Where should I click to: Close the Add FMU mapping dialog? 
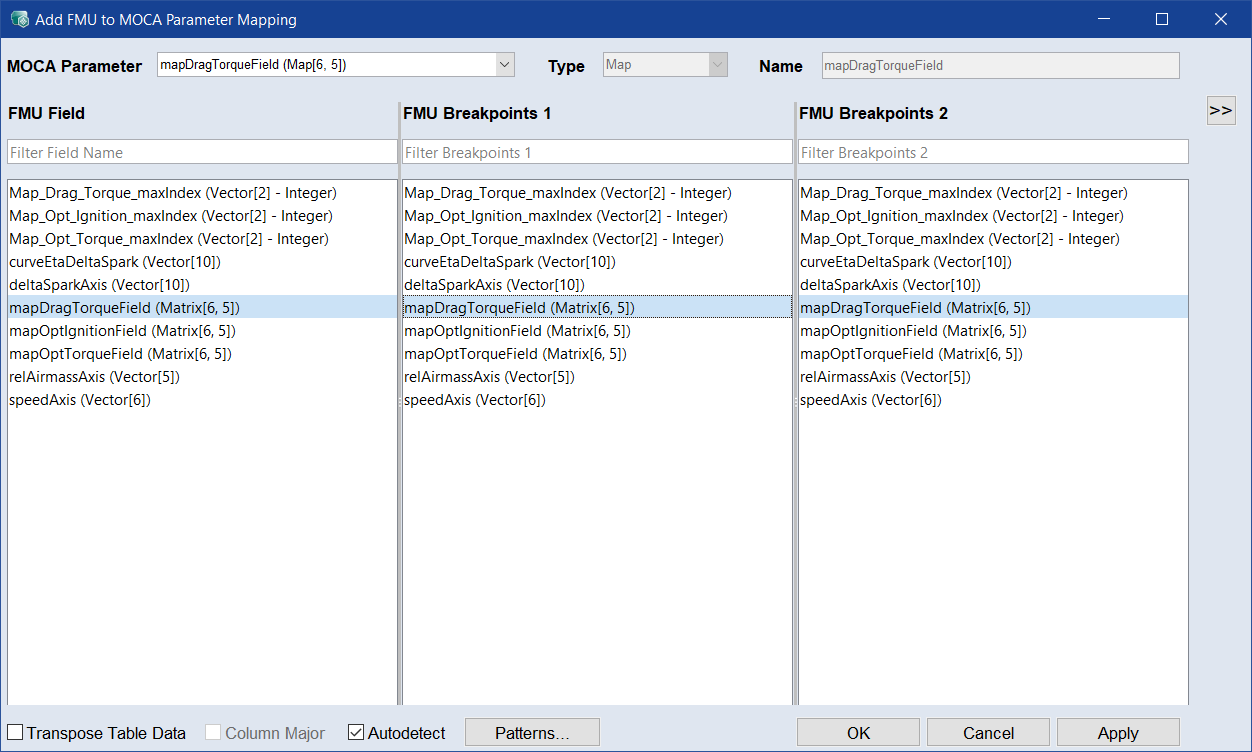tap(1221, 19)
